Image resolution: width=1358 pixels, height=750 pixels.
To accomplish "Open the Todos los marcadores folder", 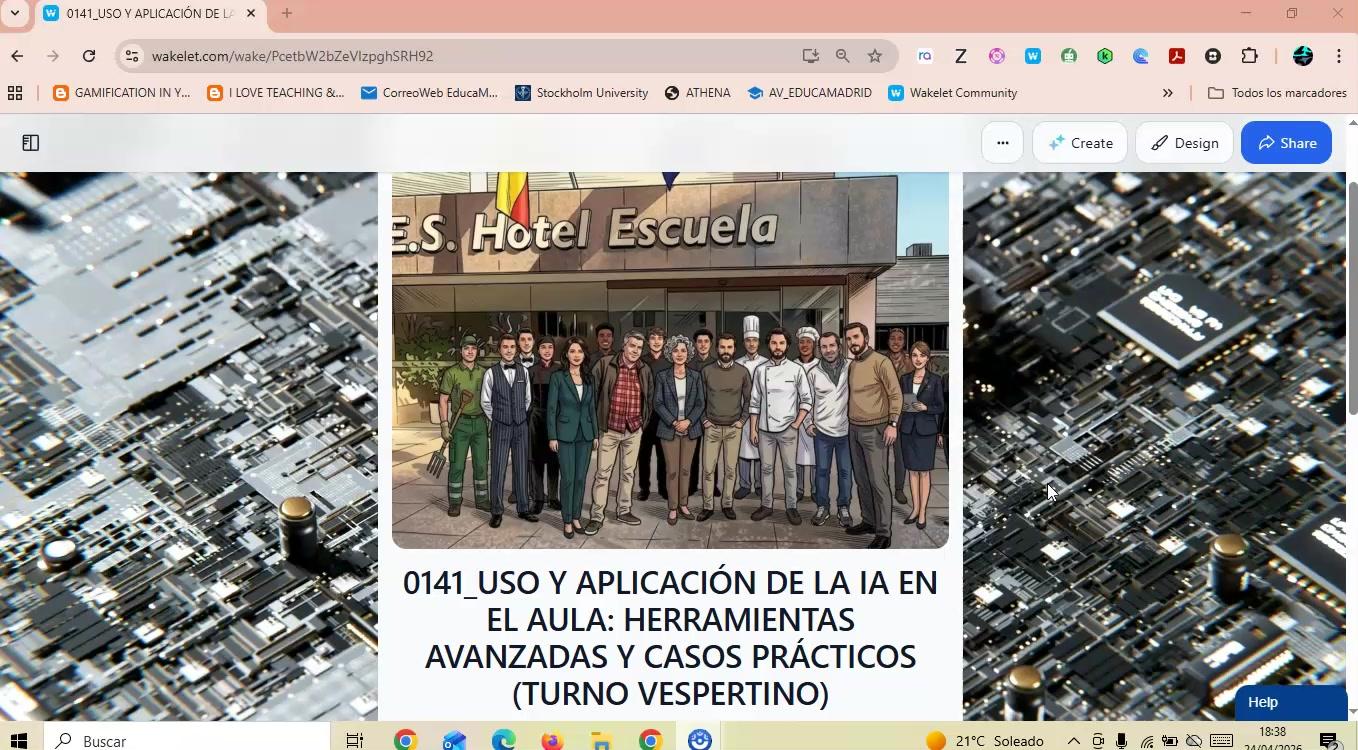I will point(1277,93).
